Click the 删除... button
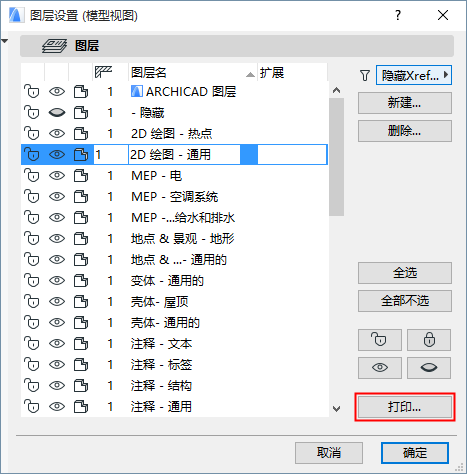 coord(405,131)
